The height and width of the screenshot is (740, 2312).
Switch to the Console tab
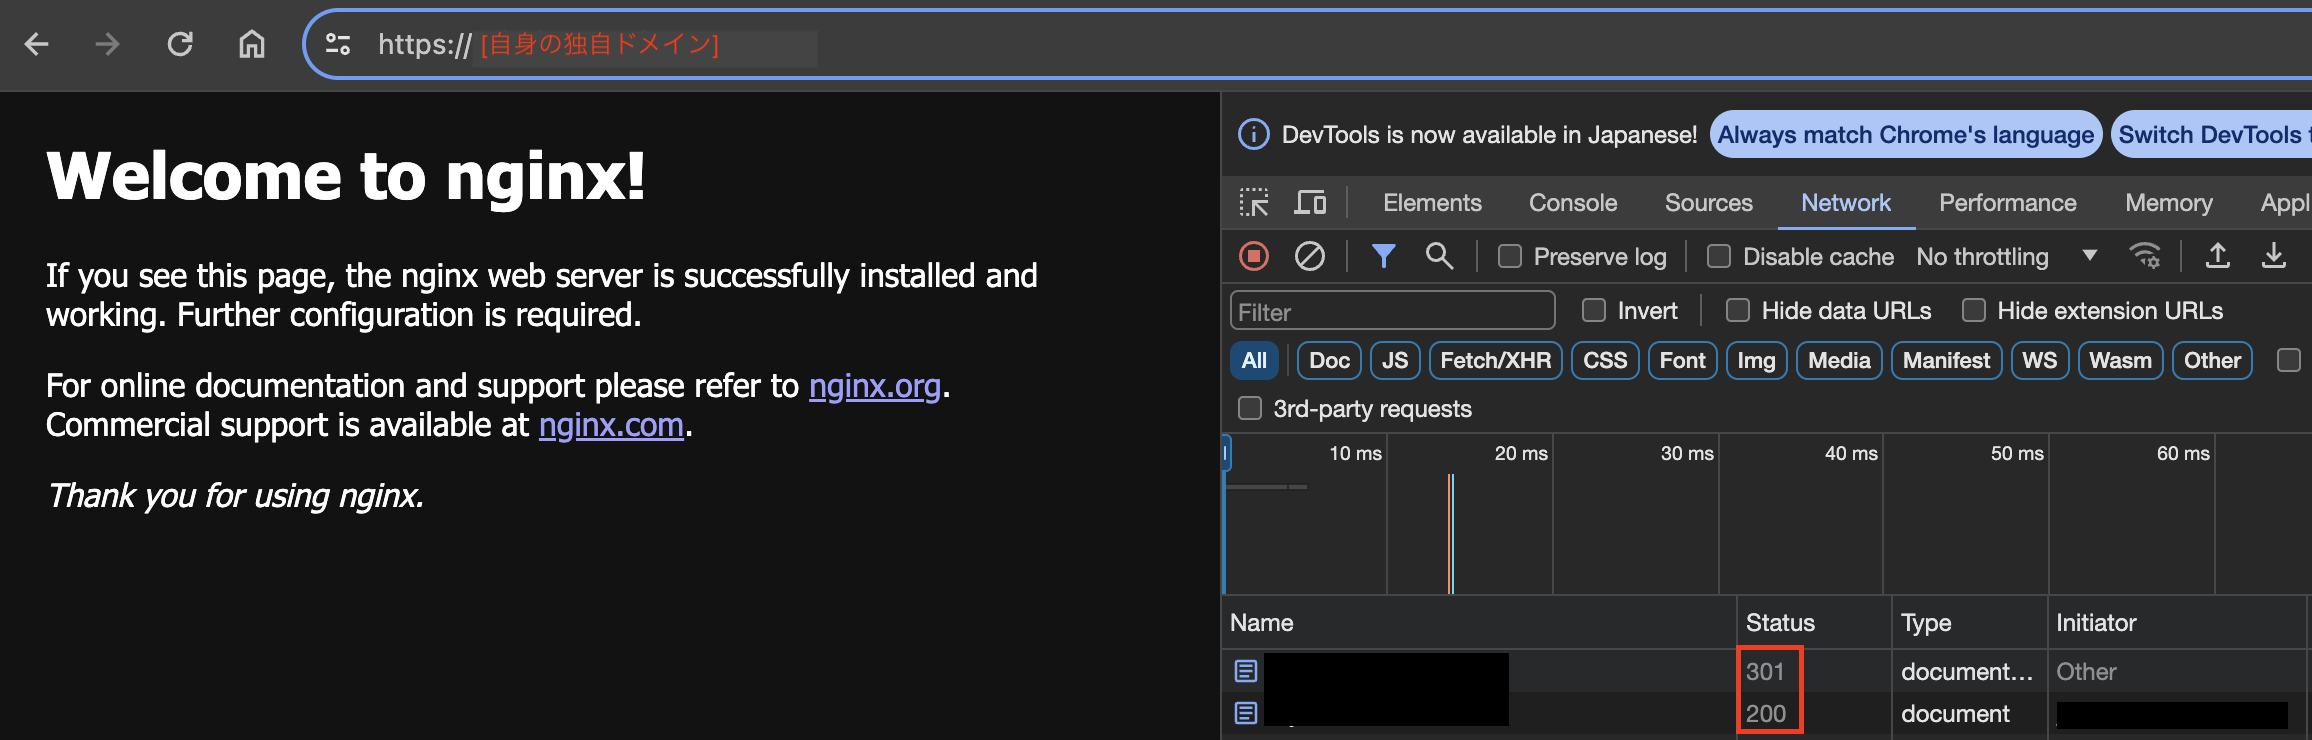click(x=1573, y=203)
